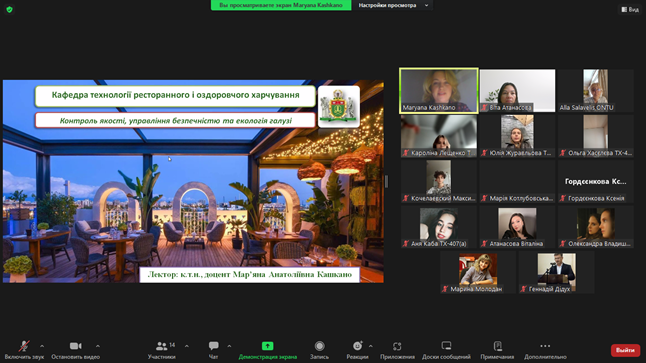Start recording with Запись button
This screenshot has height=363, width=646.
(319, 350)
